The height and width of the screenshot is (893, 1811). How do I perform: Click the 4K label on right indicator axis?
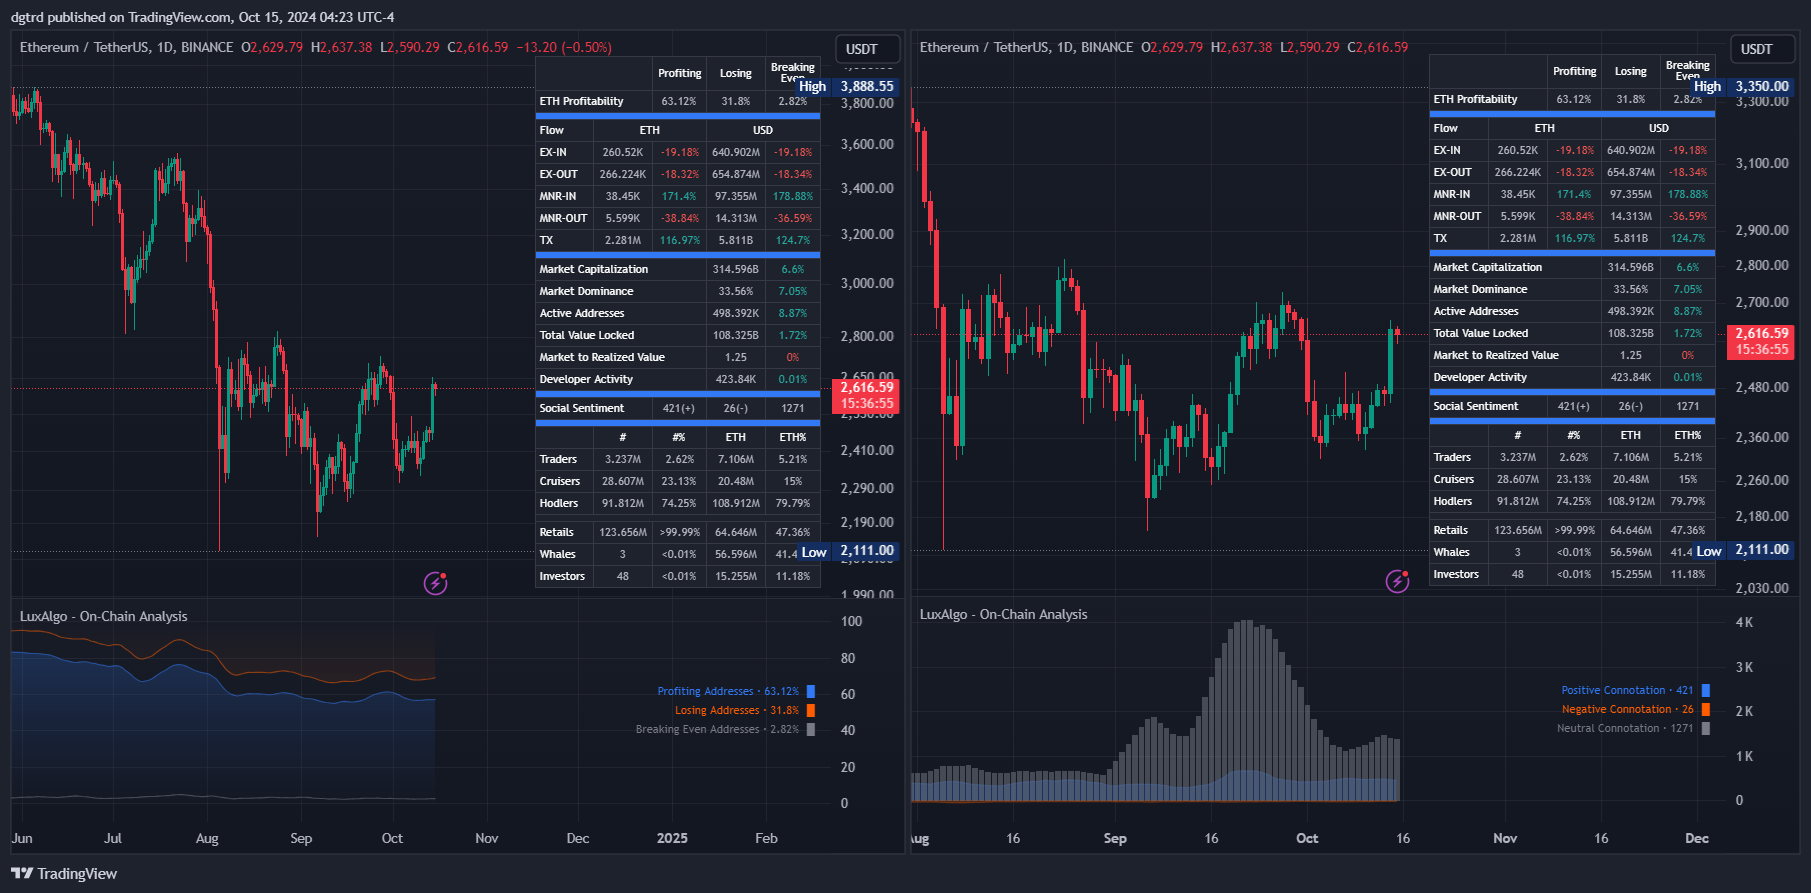[x=1745, y=622]
